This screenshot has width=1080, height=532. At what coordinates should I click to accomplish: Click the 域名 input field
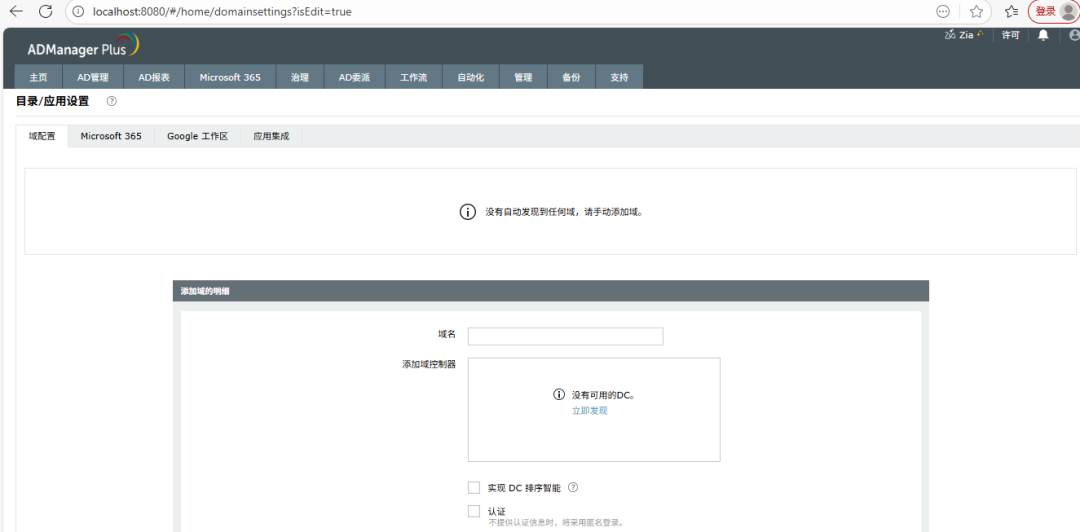(x=565, y=336)
